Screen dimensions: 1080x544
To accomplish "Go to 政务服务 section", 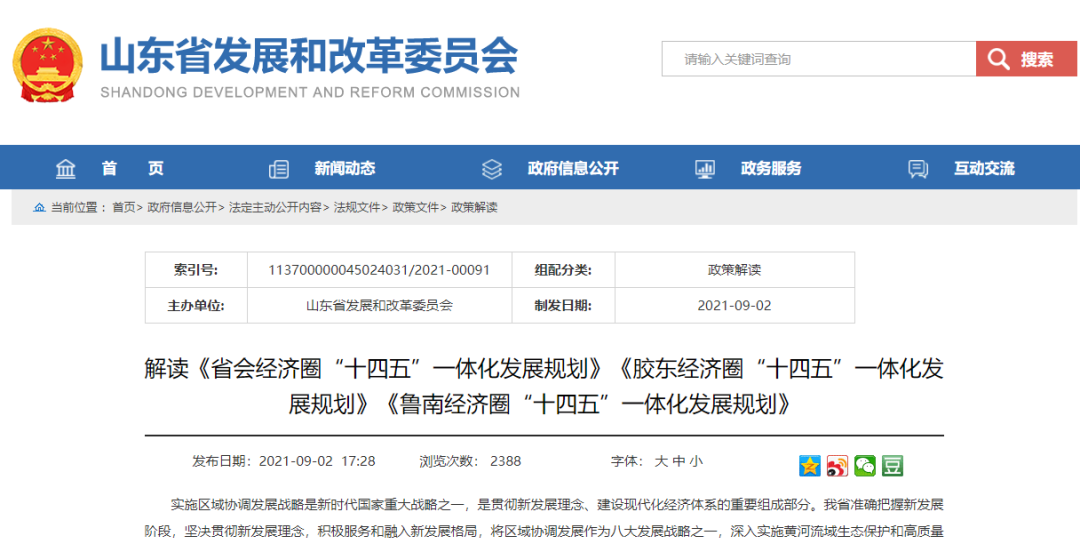I will [770, 168].
